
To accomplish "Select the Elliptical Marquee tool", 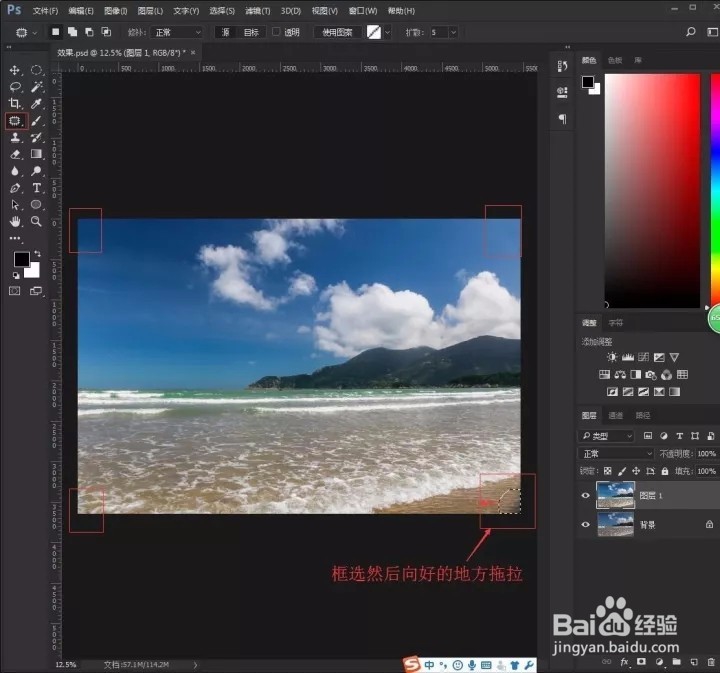I will [x=36, y=70].
